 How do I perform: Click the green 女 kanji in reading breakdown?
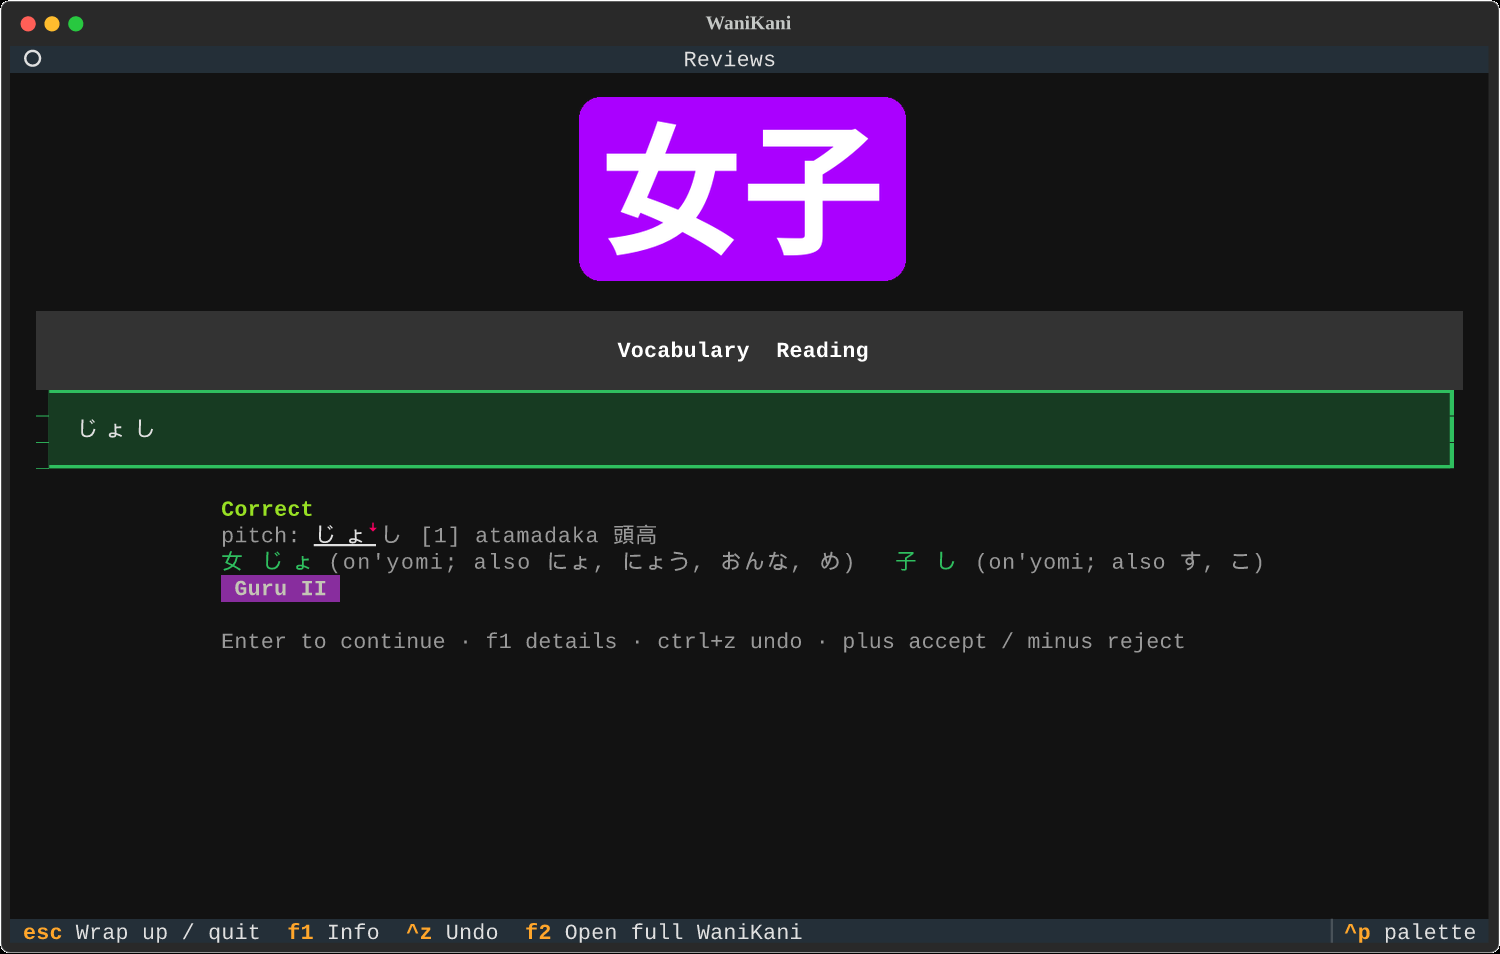(232, 562)
